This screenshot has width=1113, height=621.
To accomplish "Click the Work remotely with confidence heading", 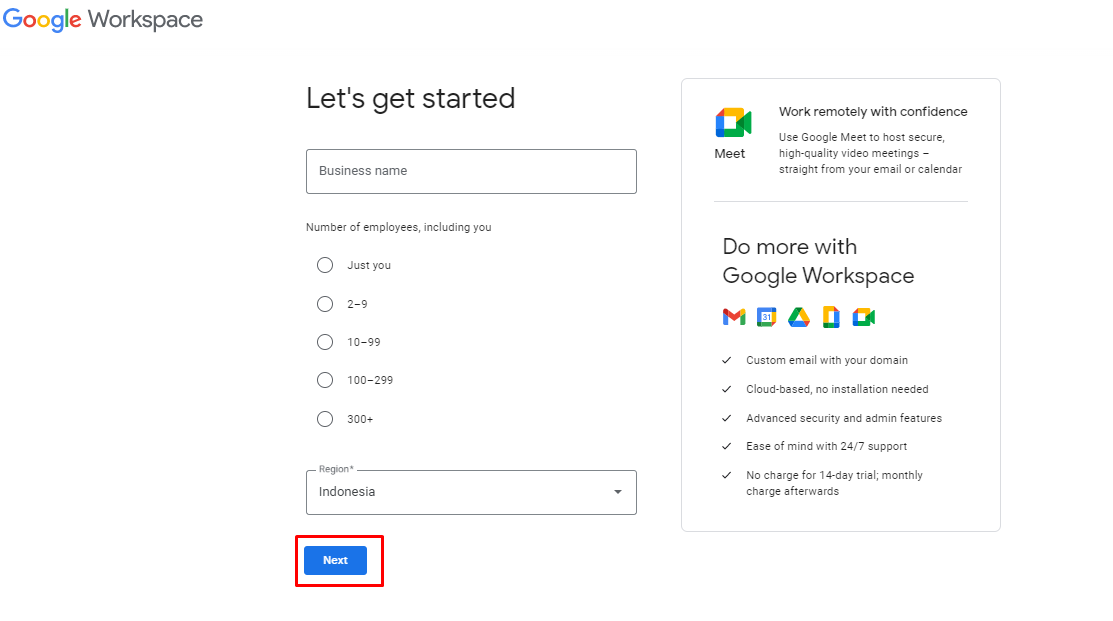I will click(873, 111).
